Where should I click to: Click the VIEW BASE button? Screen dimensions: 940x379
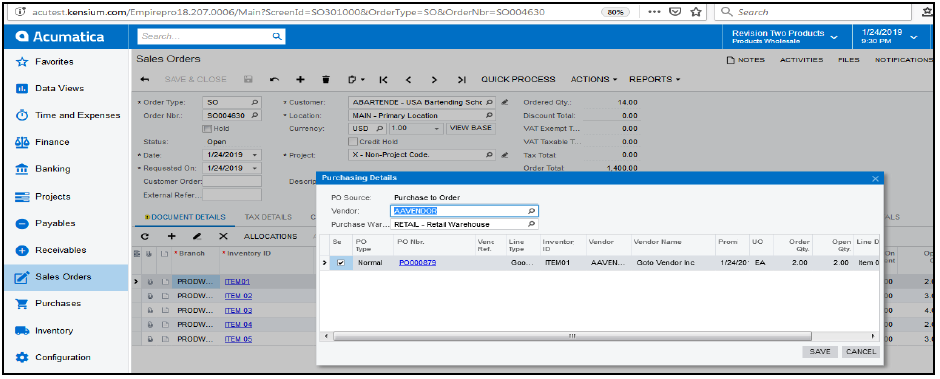pos(471,128)
